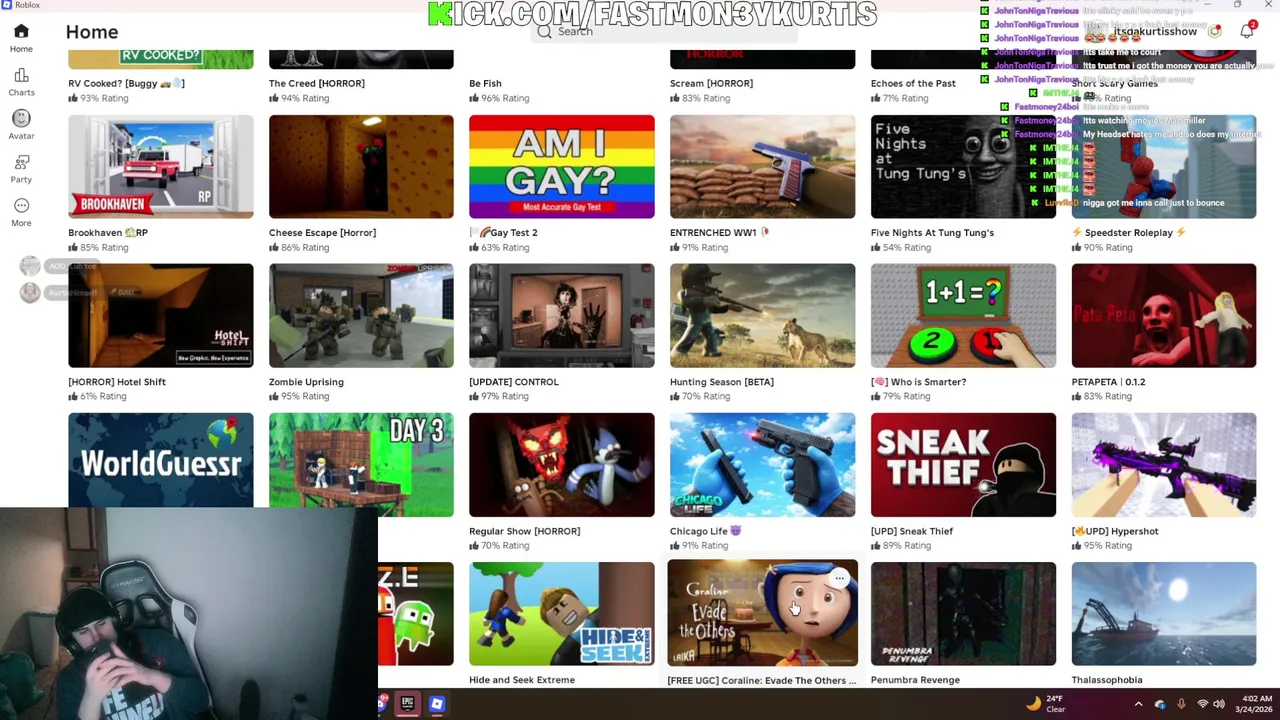The height and width of the screenshot is (720, 1280).
Task: Click the 'Home' page heading
Action: 92,32
